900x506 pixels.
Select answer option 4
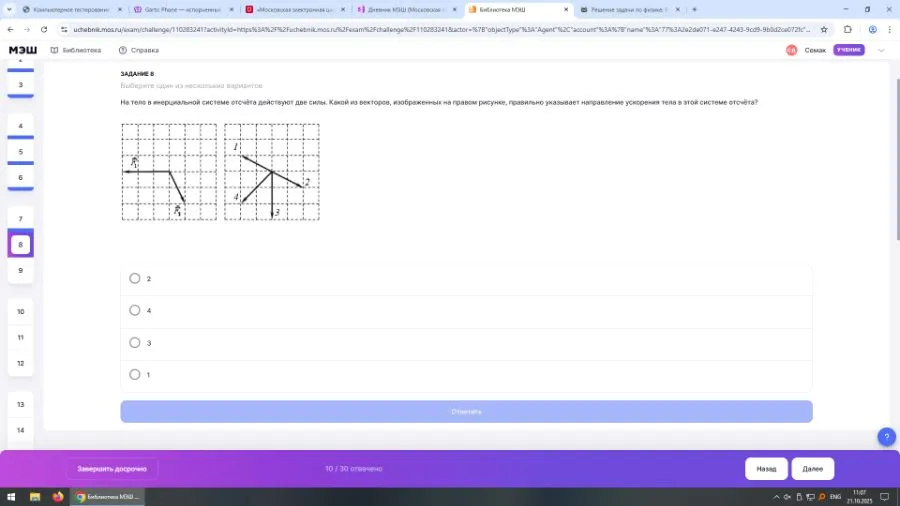pos(134,310)
